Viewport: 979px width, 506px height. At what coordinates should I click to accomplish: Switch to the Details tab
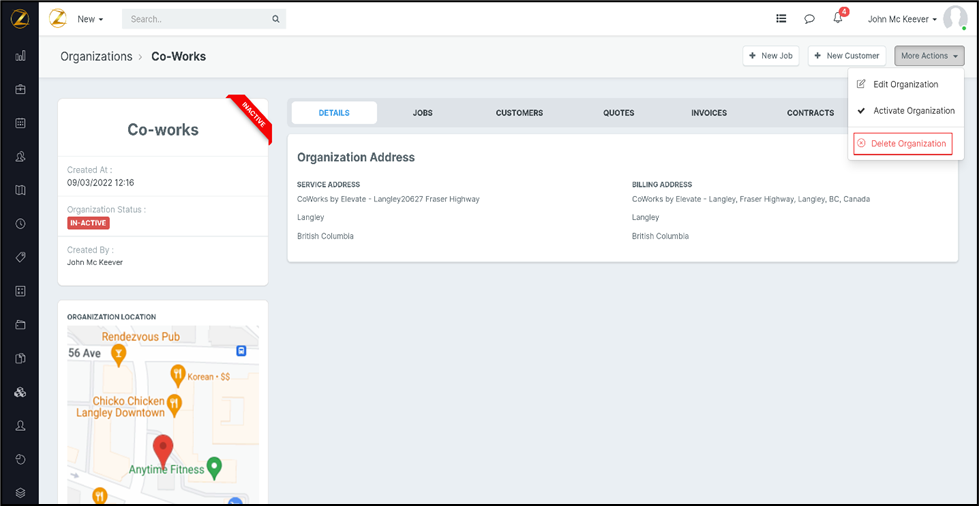pyautogui.click(x=334, y=113)
